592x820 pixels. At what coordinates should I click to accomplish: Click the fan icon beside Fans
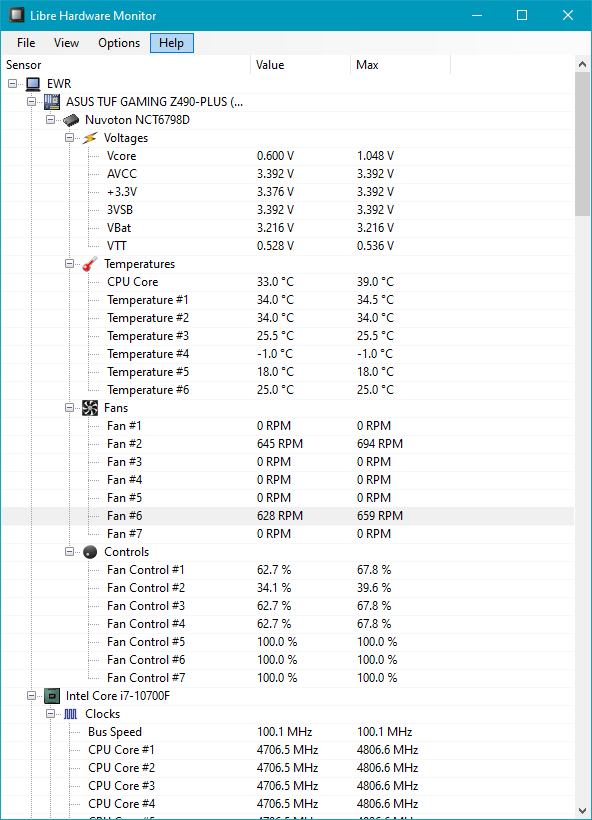89,407
